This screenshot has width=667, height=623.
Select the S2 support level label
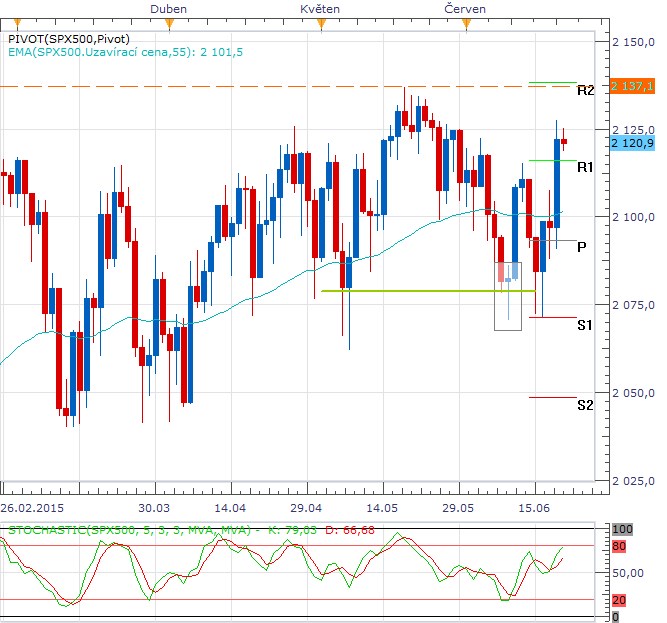[585, 405]
